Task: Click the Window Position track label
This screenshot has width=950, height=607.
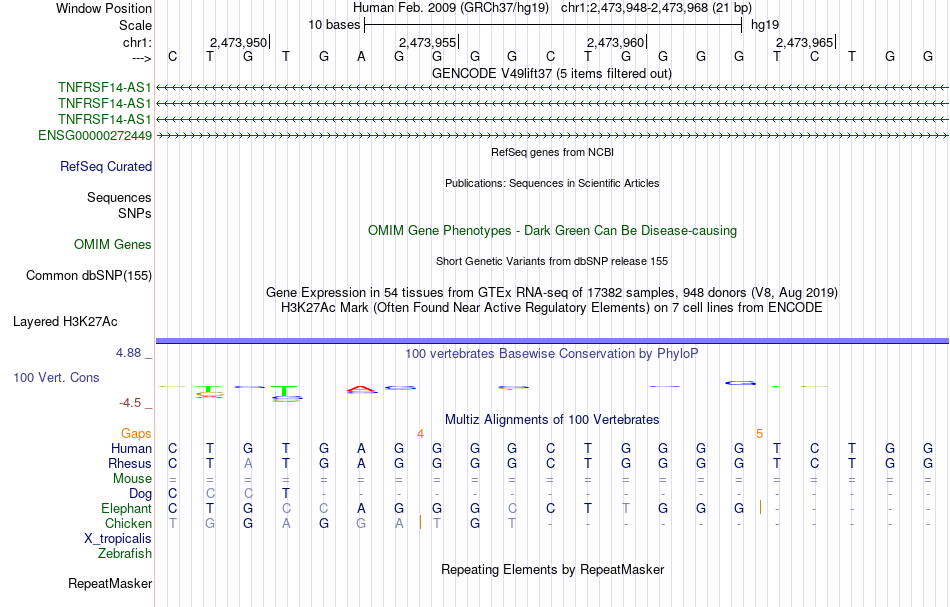Action: point(104,8)
